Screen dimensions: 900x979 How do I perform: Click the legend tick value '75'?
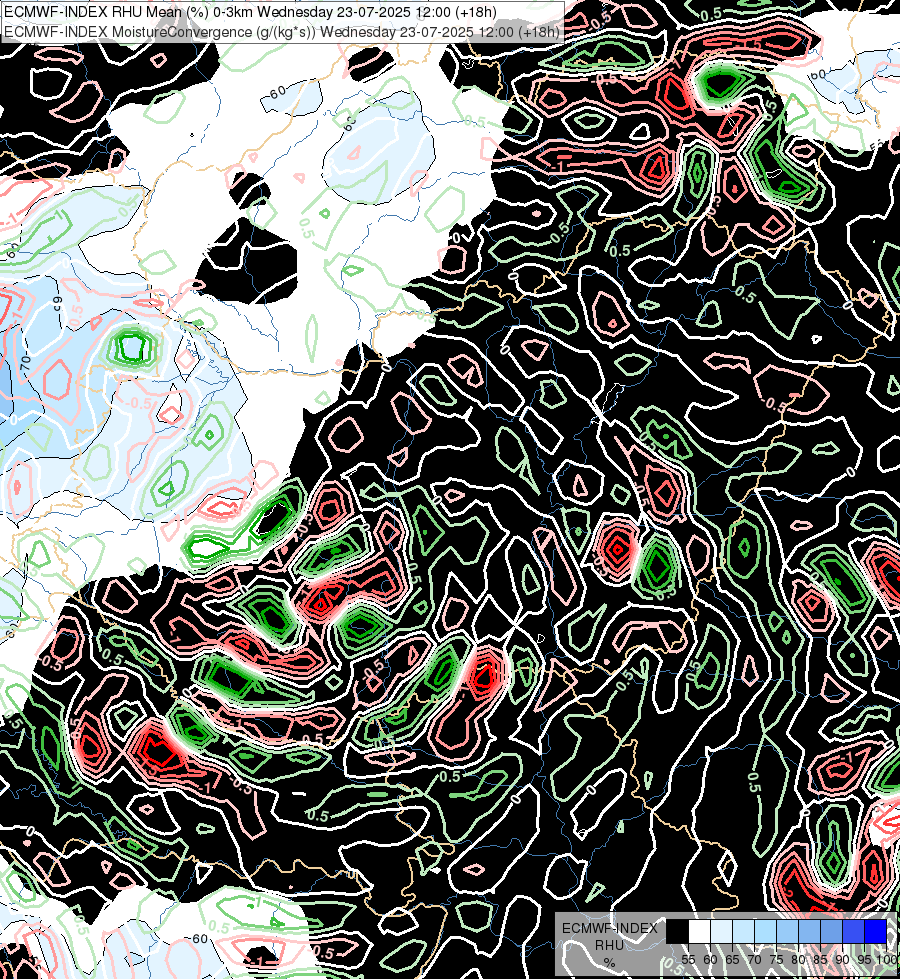pos(776,960)
